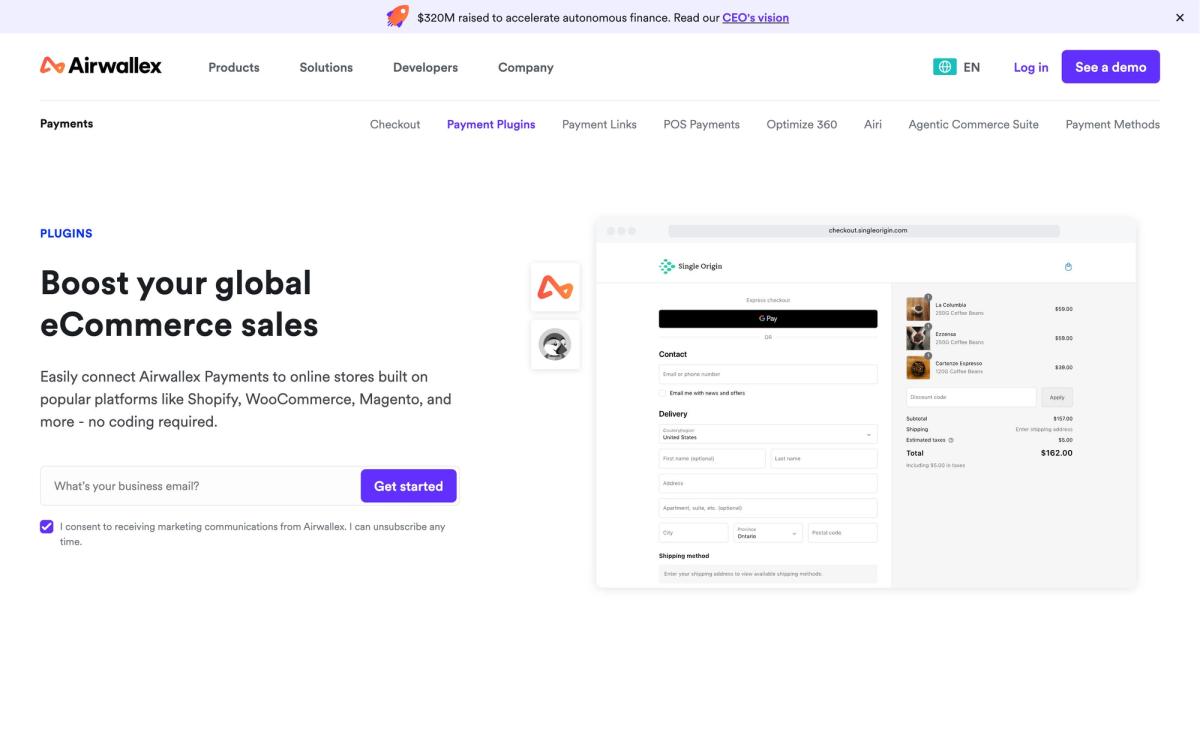
Task: Click the PrestaShop penguin plugin icon
Action: pos(555,345)
